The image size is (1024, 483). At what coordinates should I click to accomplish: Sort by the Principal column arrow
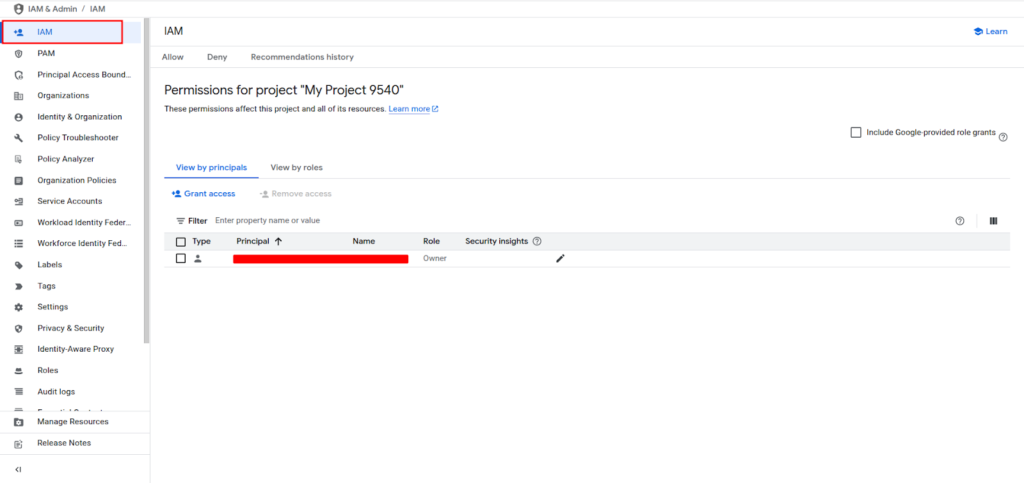(278, 242)
